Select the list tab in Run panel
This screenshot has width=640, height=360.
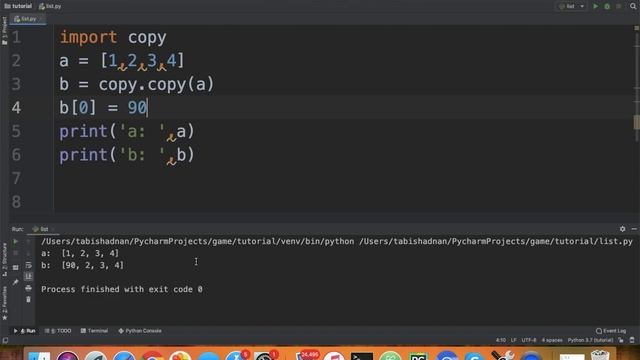pos(43,229)
